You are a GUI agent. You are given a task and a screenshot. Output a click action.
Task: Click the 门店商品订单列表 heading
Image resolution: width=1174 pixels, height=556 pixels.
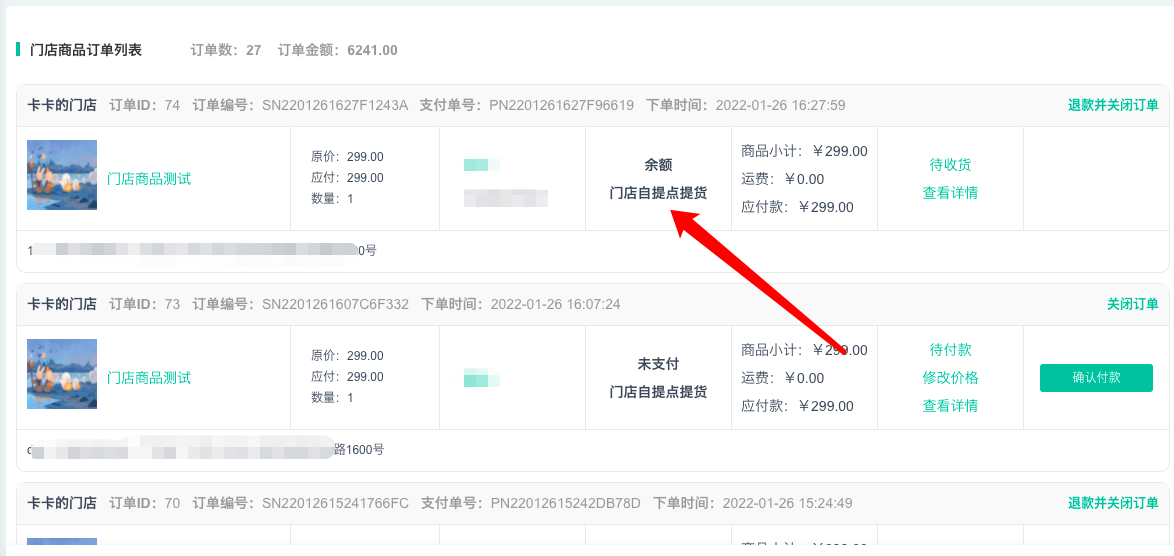pyautogui.click(x=85, y=50)
